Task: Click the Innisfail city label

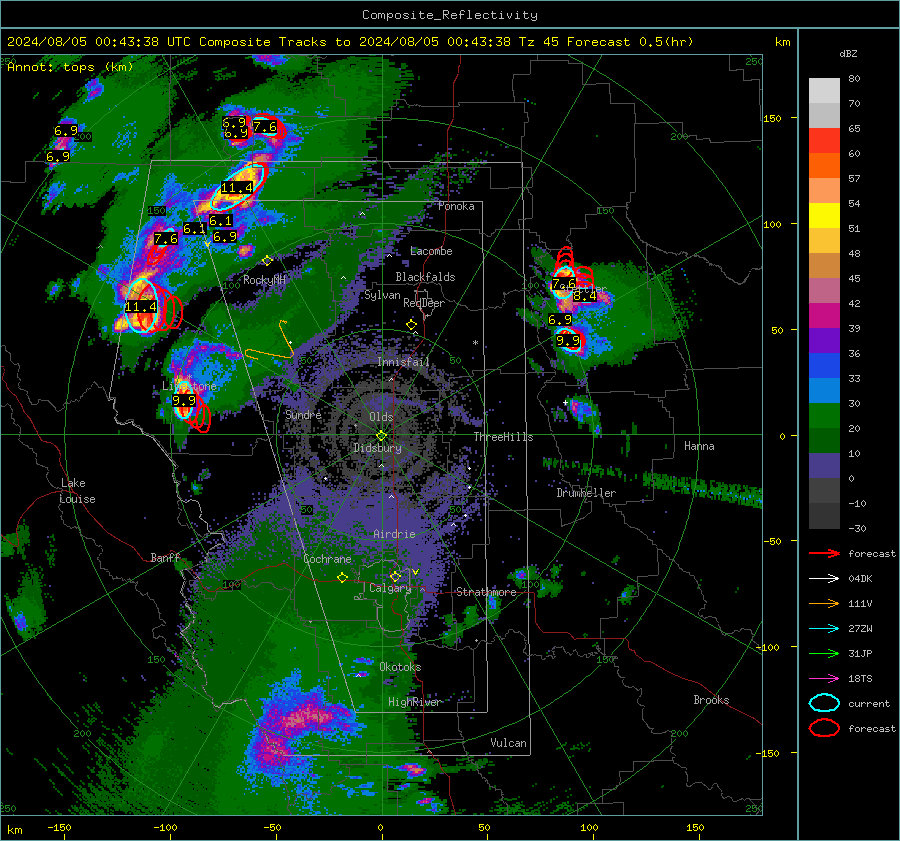Action: tap(403, 362)
